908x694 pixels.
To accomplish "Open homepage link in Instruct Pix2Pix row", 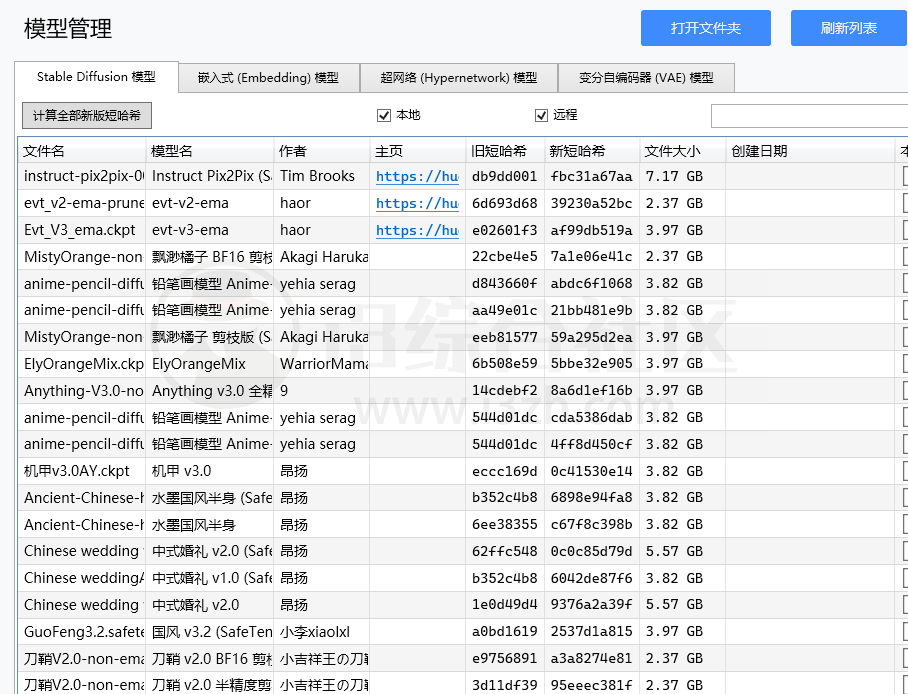I will click(417, 177).
